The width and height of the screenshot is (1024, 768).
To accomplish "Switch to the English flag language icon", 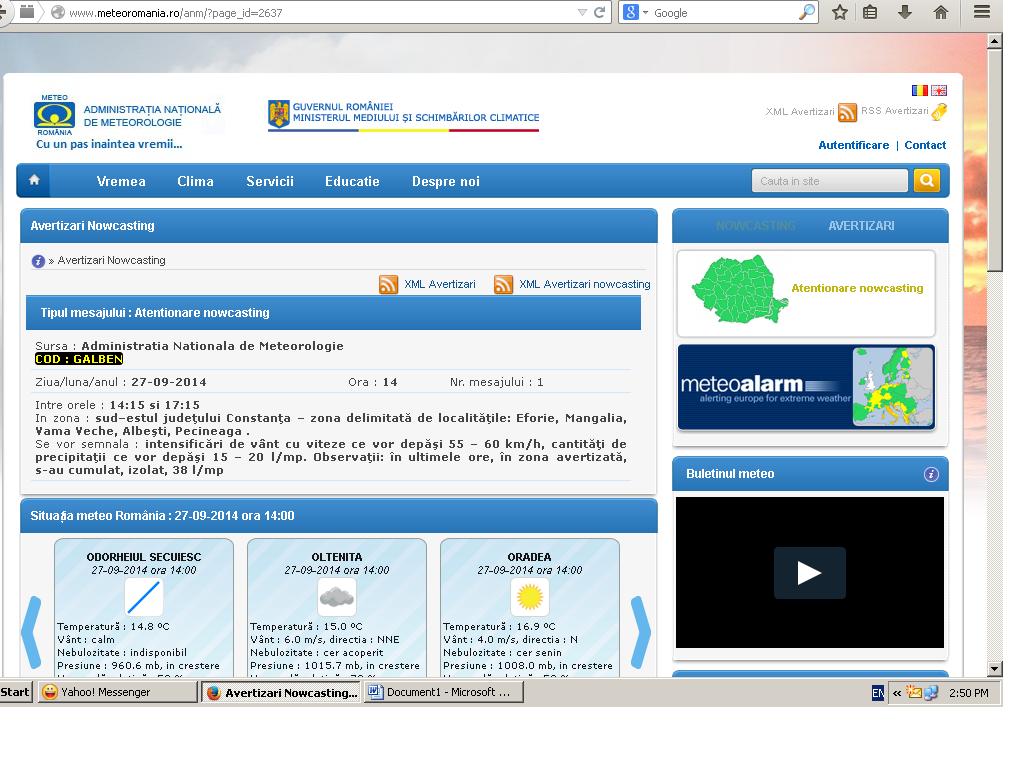I will (x=939, y=91).
